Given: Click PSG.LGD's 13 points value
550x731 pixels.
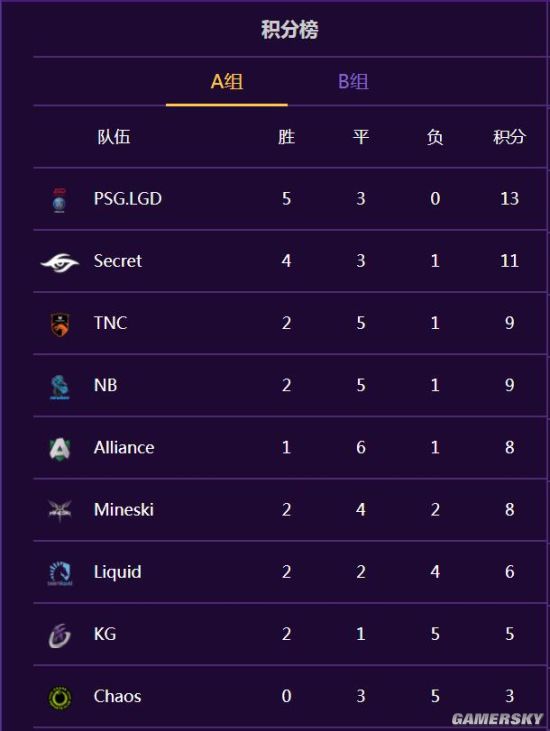Looking at the screenshot, I should click(x=509, y=199).
